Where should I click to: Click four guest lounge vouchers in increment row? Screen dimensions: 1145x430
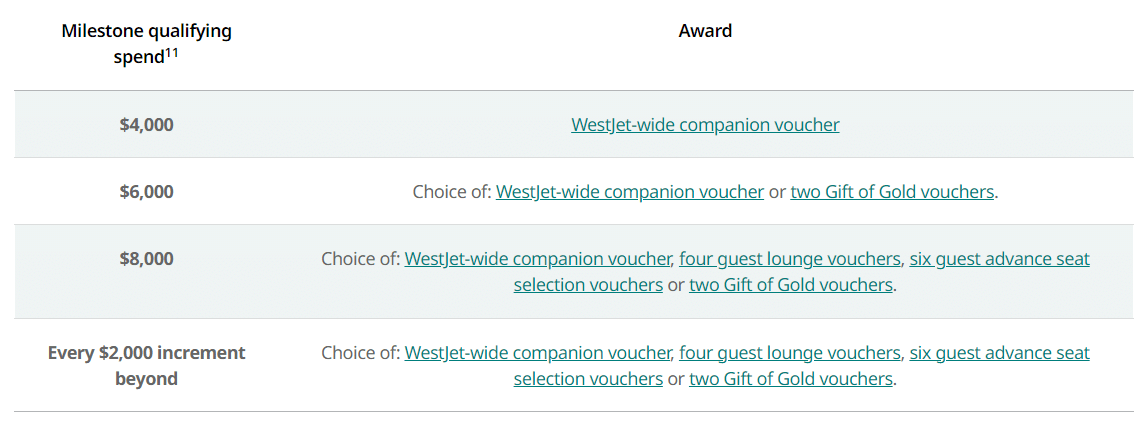tap(789, 353)
